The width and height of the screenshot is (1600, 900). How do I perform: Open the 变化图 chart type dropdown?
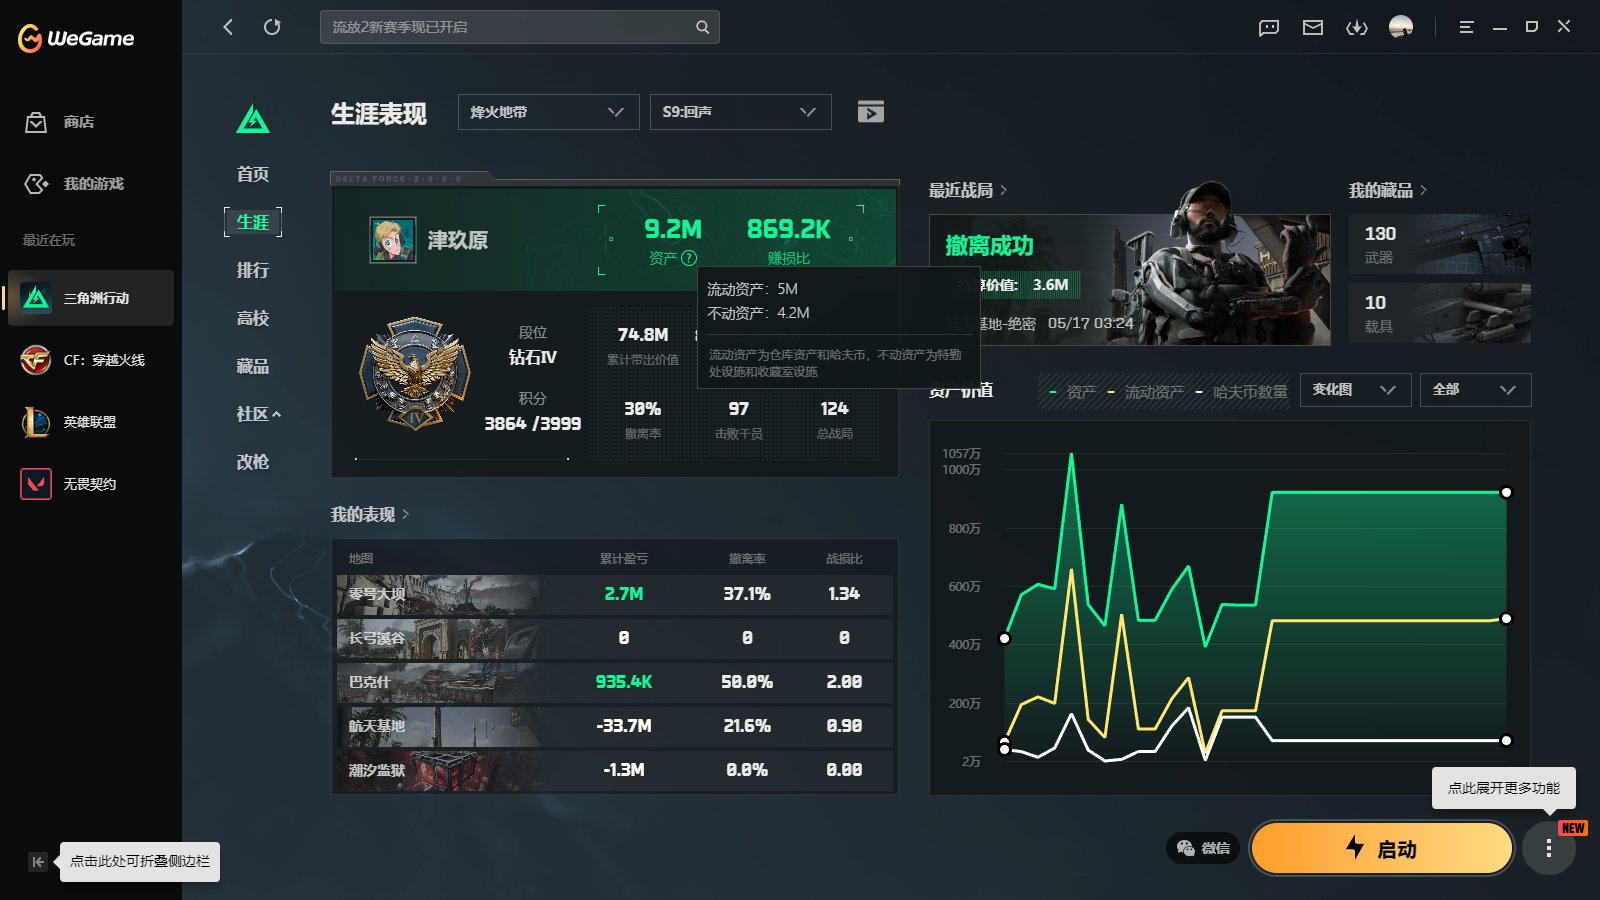(x=1356, y=390)
